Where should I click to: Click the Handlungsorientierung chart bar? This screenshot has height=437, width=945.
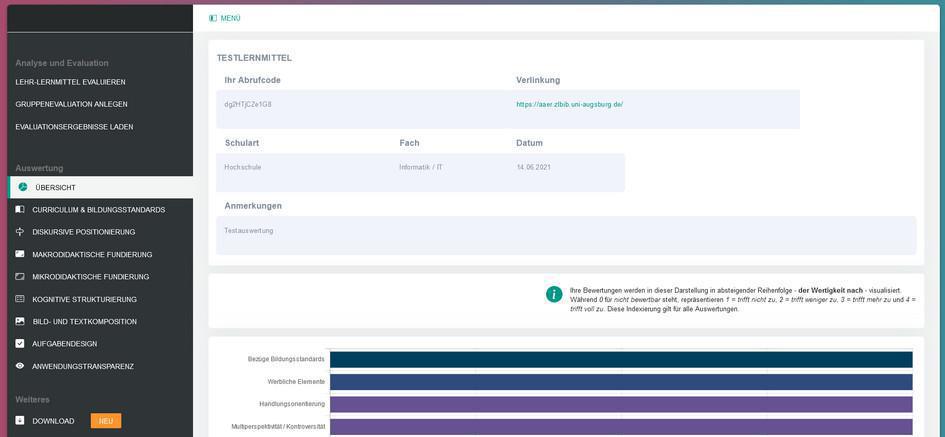[620, 404]
